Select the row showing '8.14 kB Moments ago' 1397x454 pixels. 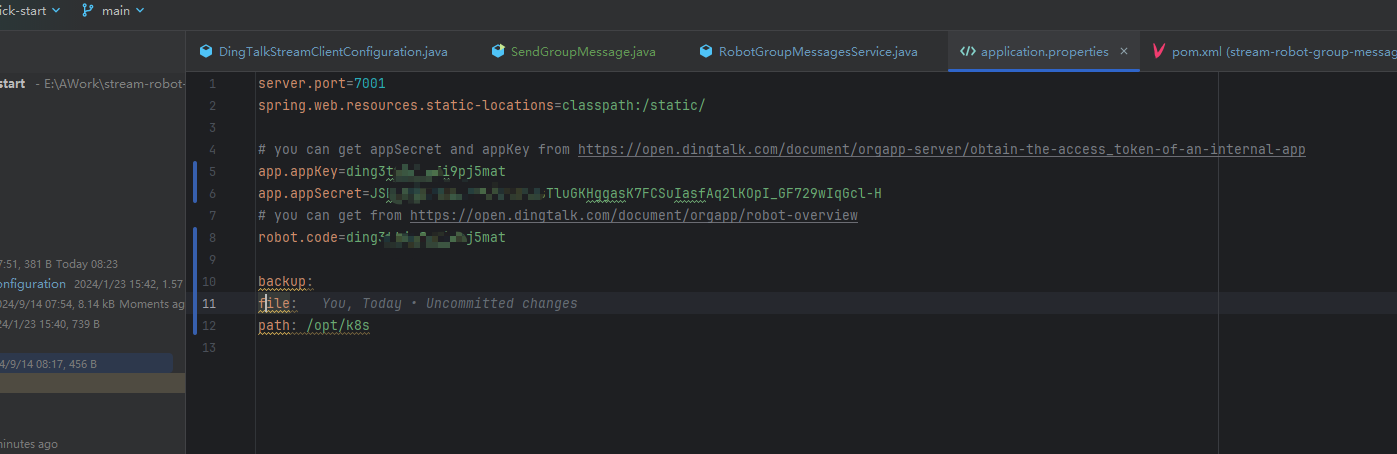point(92,304)
